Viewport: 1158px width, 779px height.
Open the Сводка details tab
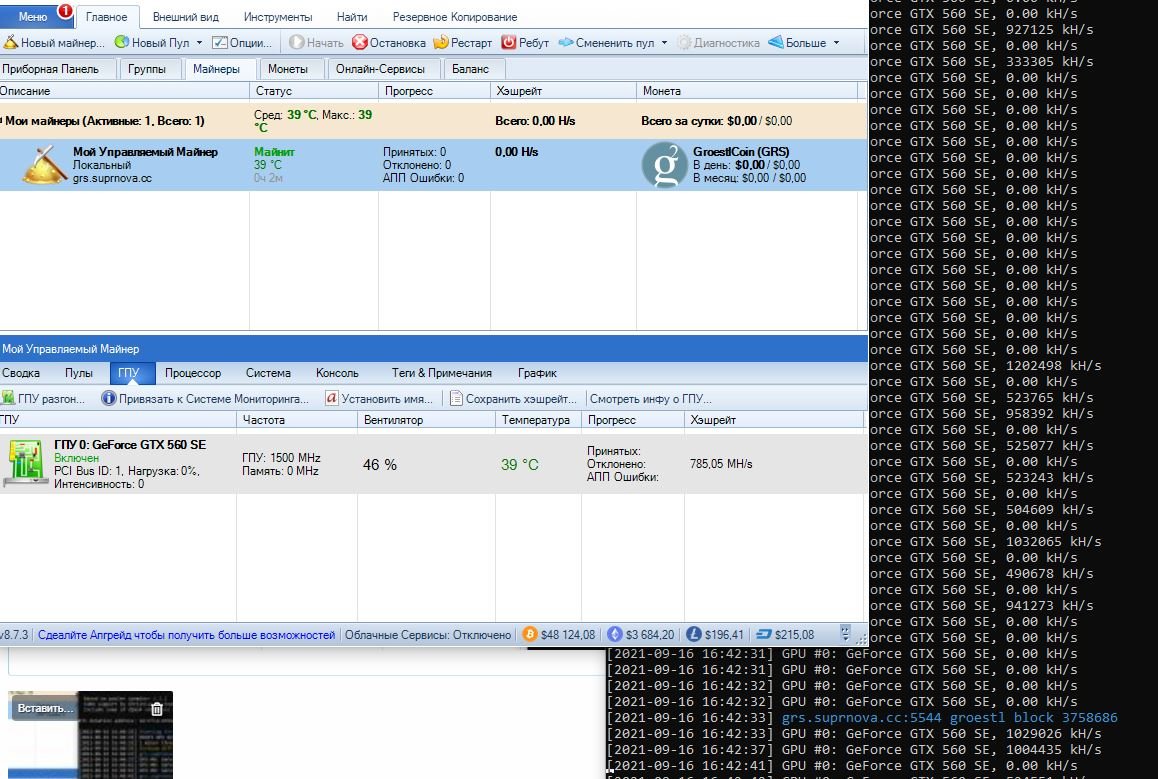pos(21,373)
